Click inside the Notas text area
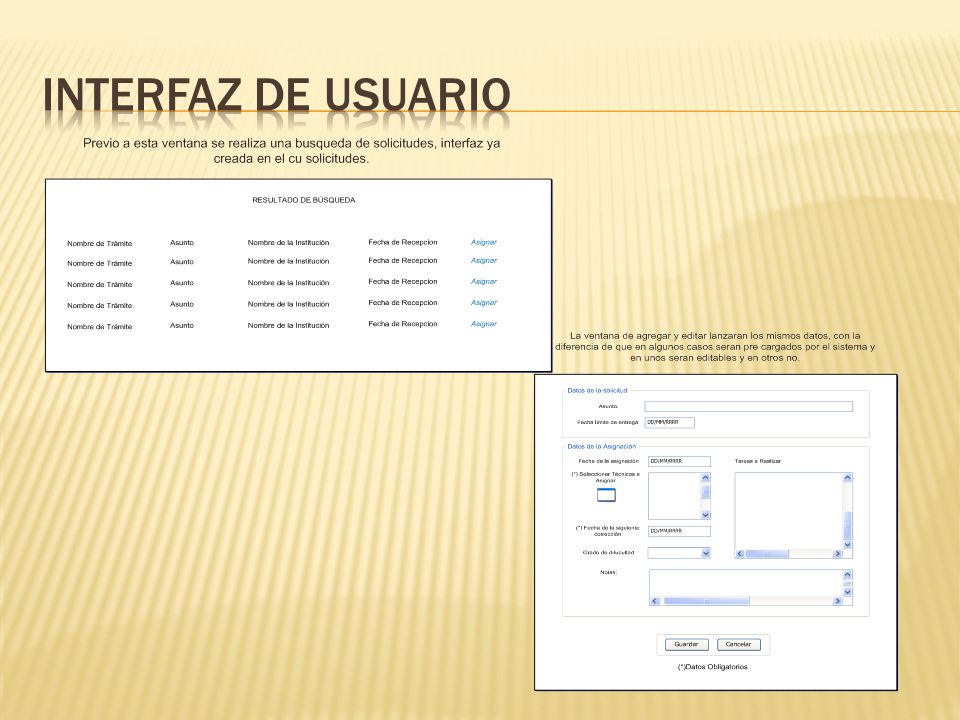The image size is (960, 720). tap(746, 583)
